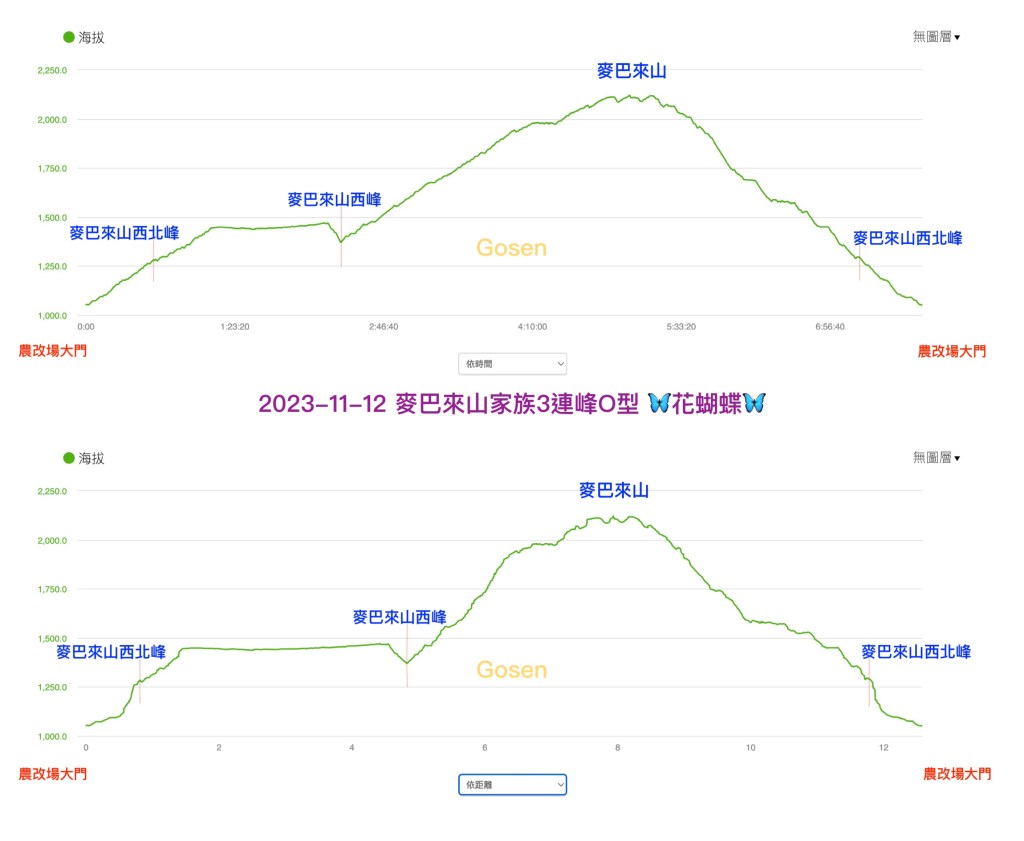This screenshot has width=1024, height=841.
Task: Click the right butterfly icon in the title
Action: tap(753, 404)
